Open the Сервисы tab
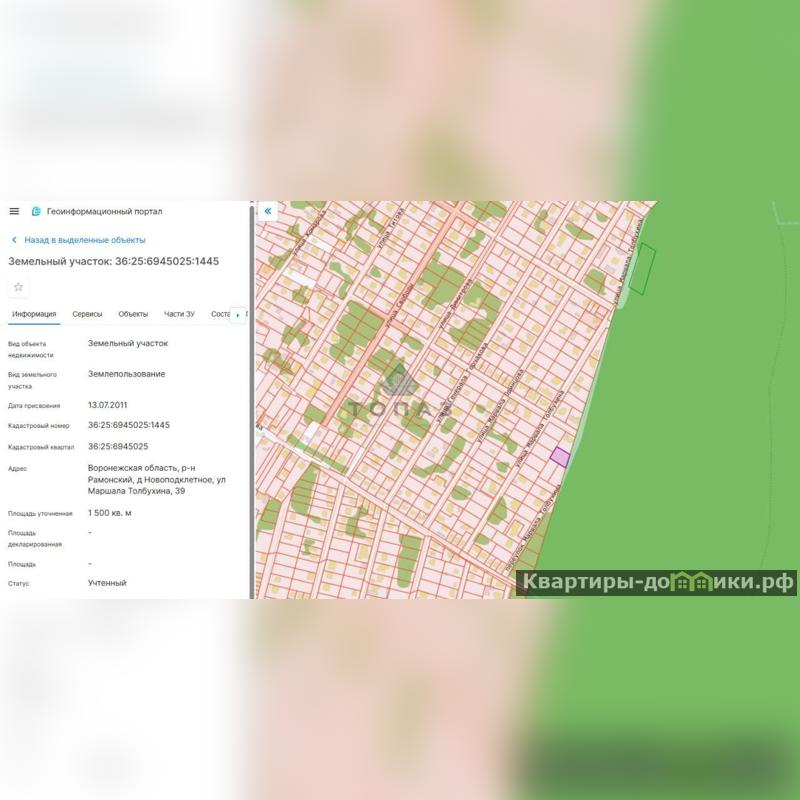Image resolution: width=800 pixels, height=800 pixels. pos(87,314)
